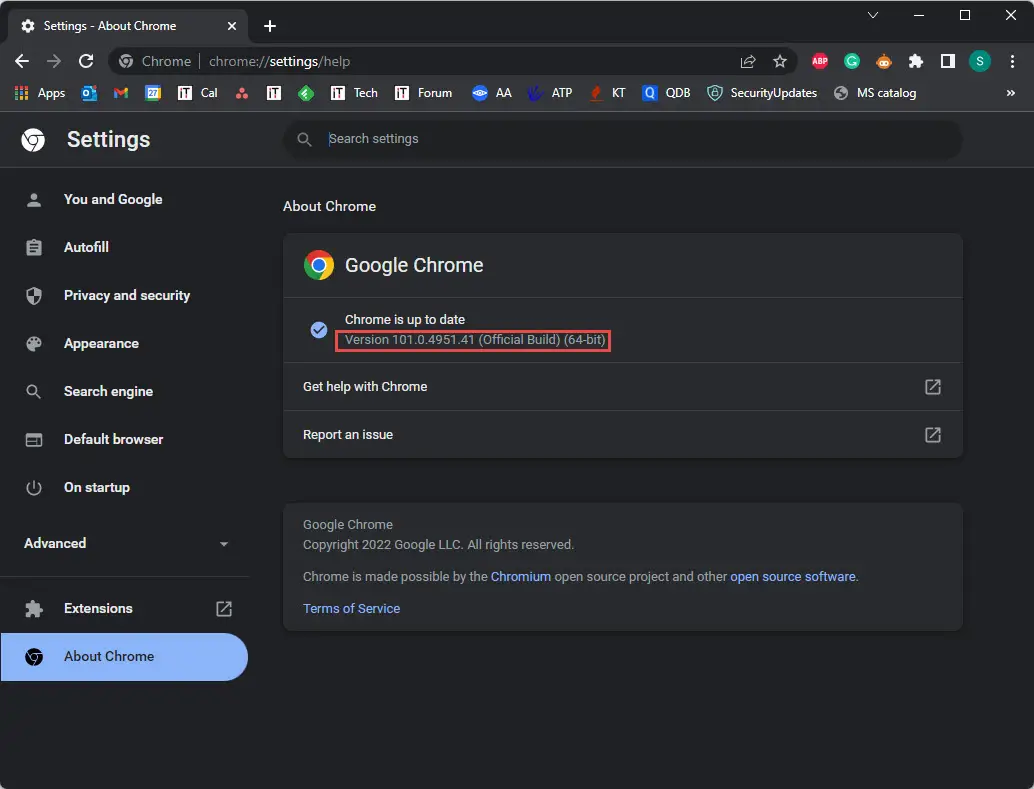The width and height of the screenshot is (1034, 789).
Task: Click the Chrome version number text
Action: click(x=475, y=340)
